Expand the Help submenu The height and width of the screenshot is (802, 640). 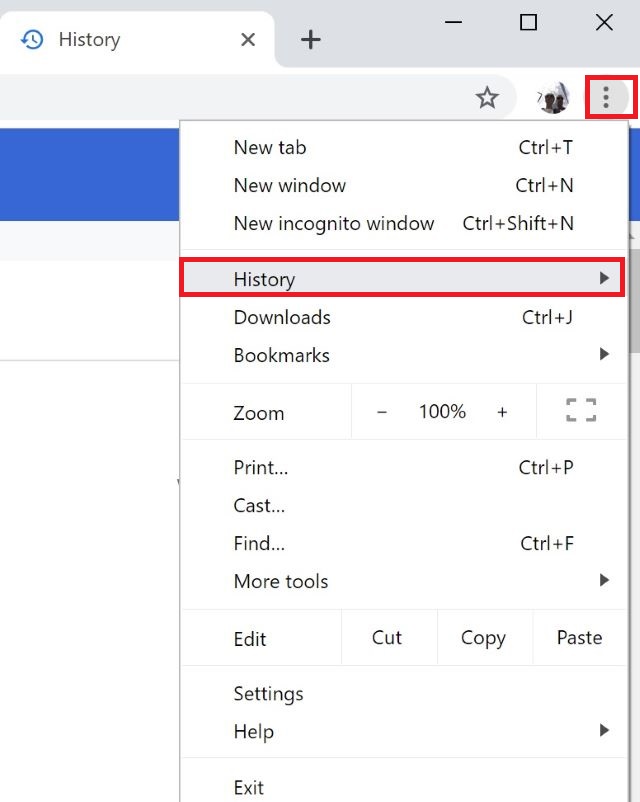(404, 731)
